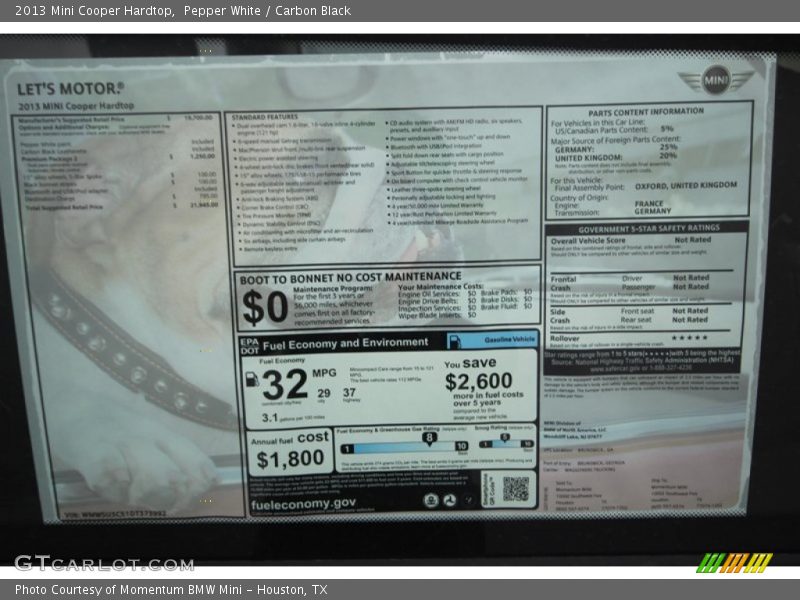Click the pump icon in Gasoline Vehicle badge
This screenshot has height=600, width=800.
pos(454,341)
